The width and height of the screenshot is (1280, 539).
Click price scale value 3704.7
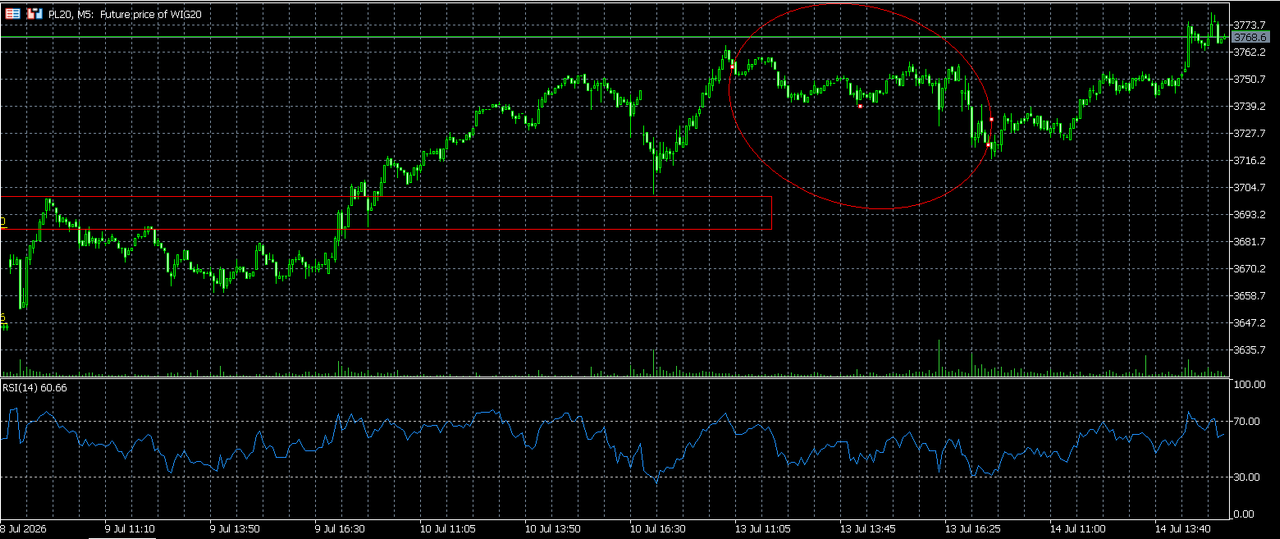click(1250, 187)
